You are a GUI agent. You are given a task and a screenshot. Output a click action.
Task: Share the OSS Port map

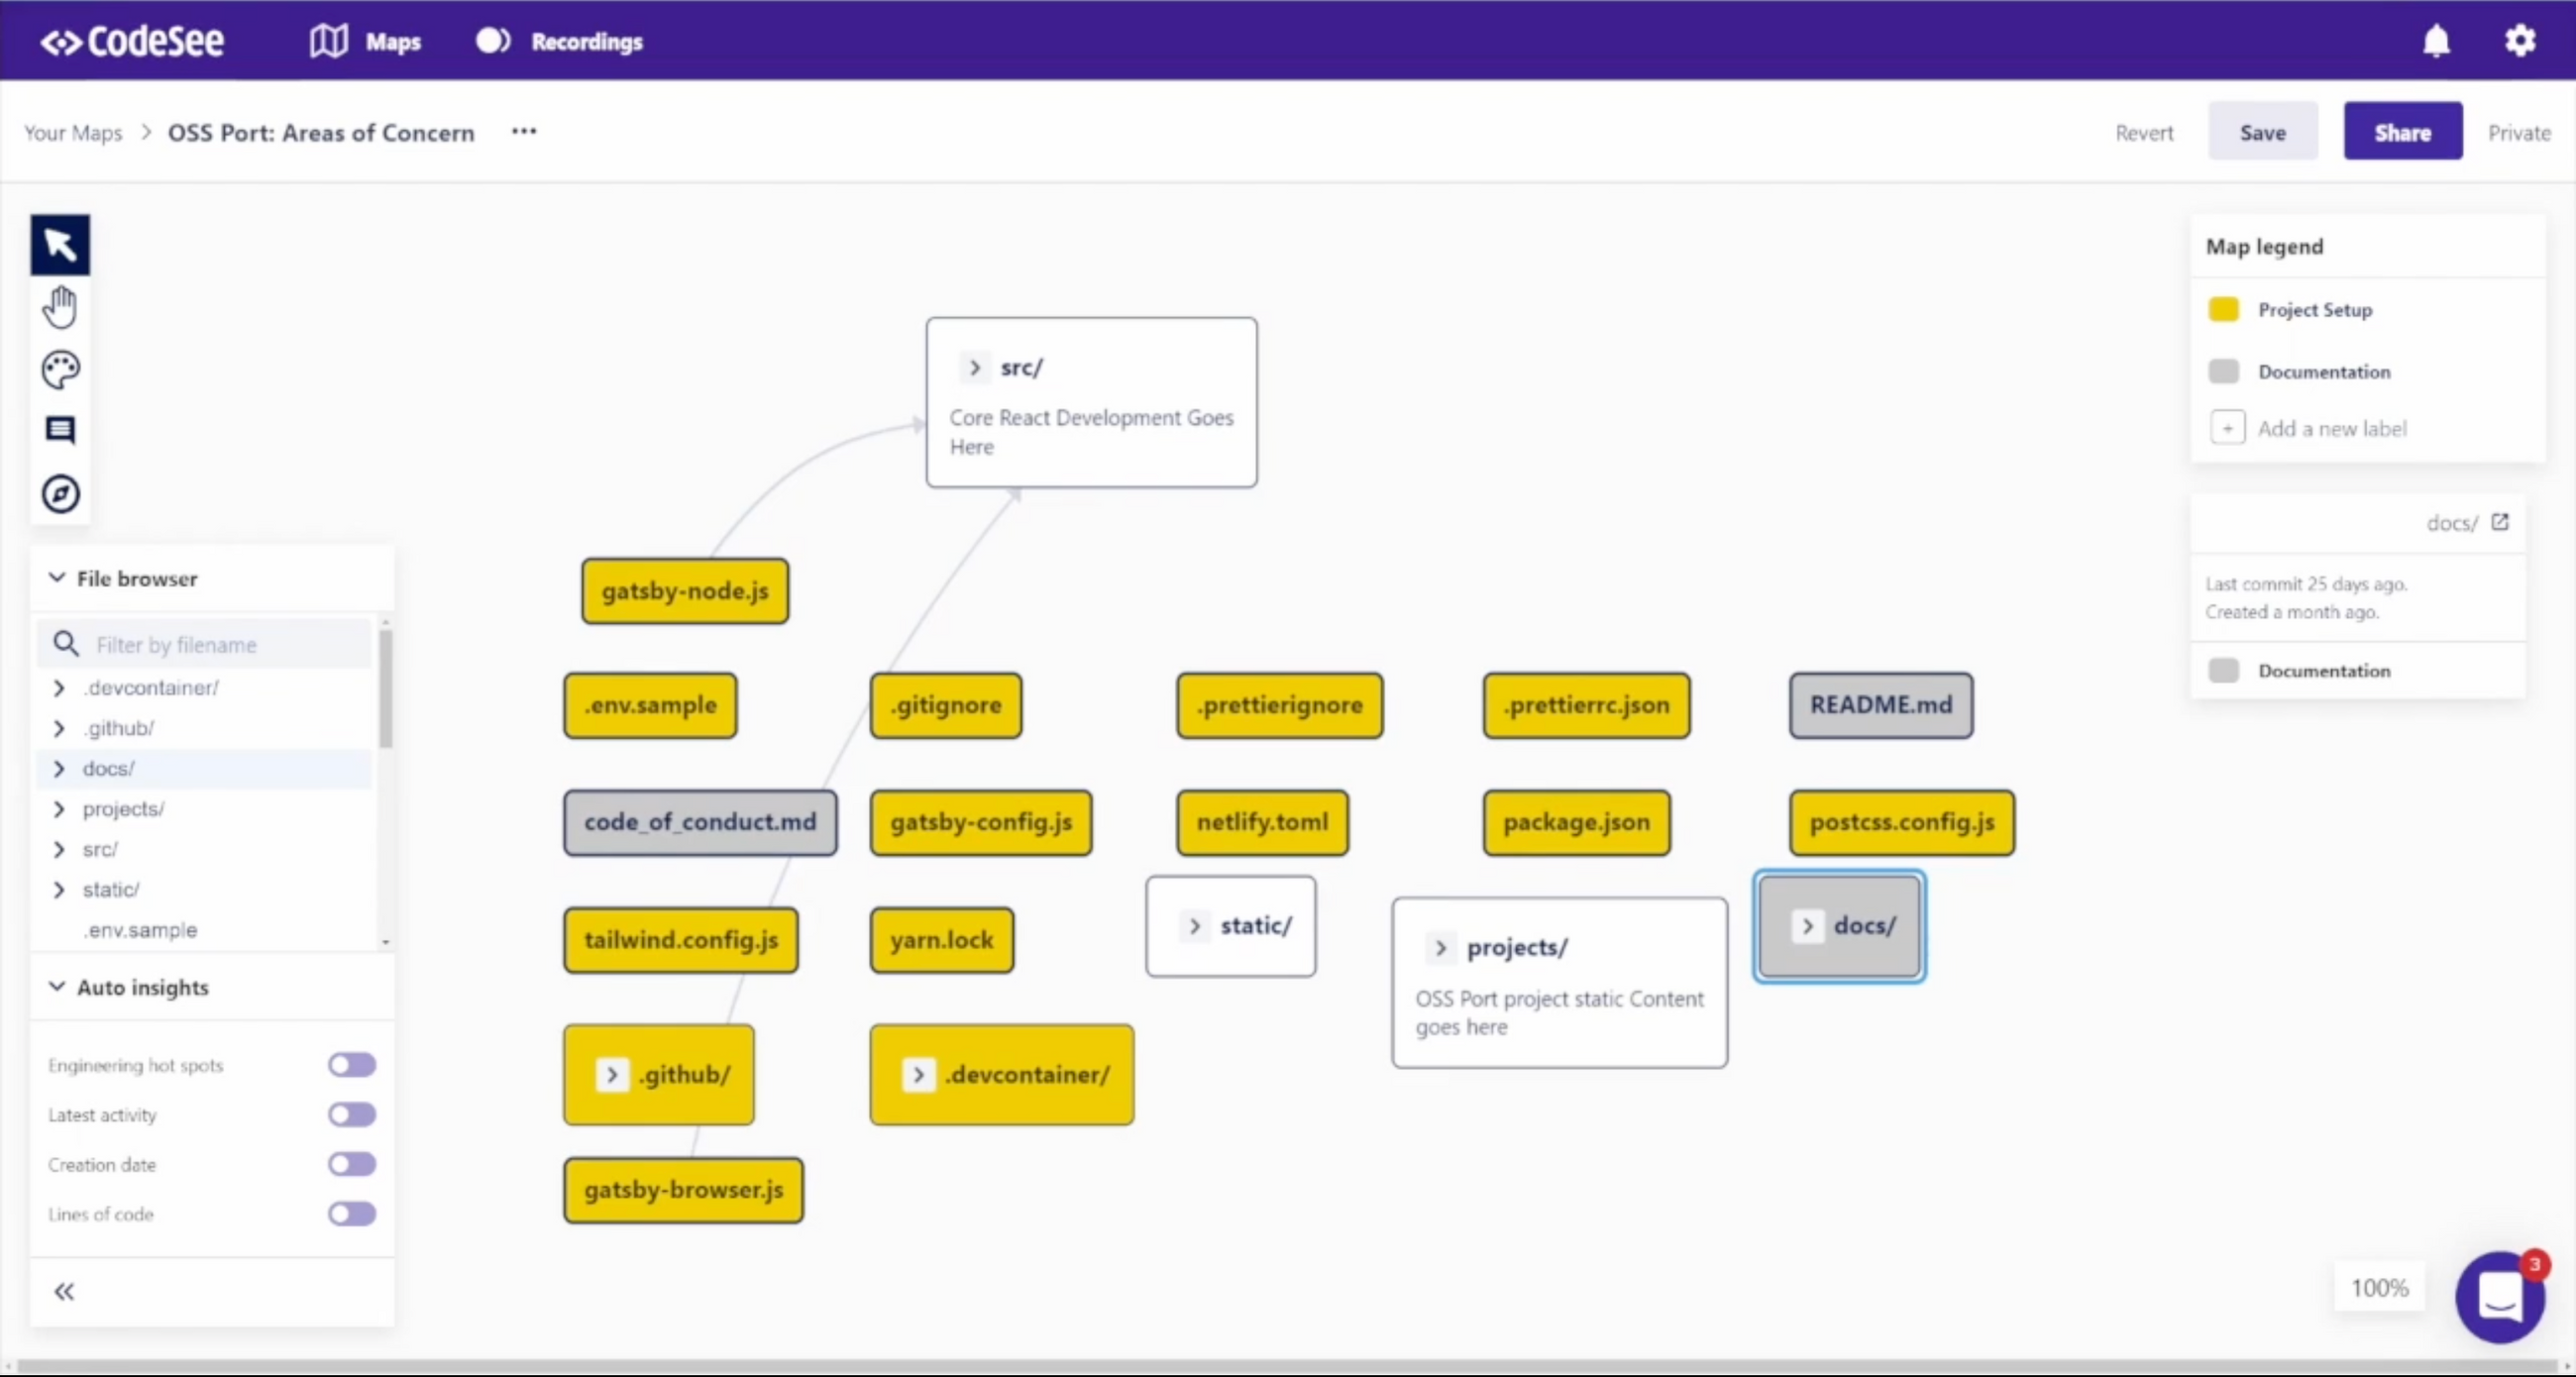[x=2402, y=131]
